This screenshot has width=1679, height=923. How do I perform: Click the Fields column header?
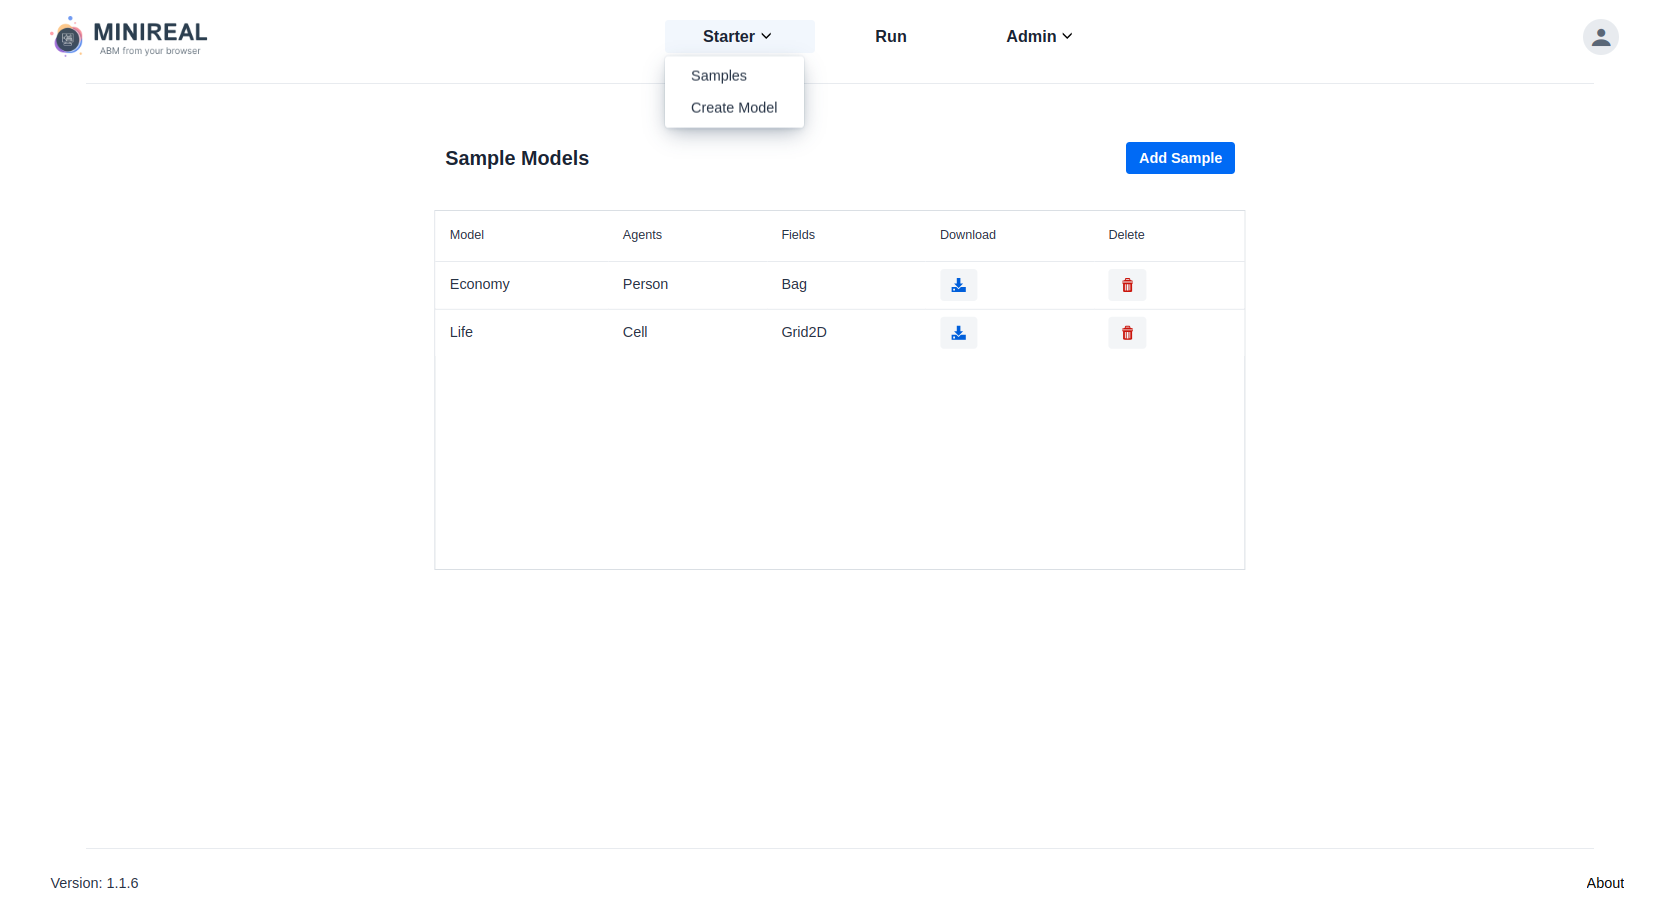point(798,235)
